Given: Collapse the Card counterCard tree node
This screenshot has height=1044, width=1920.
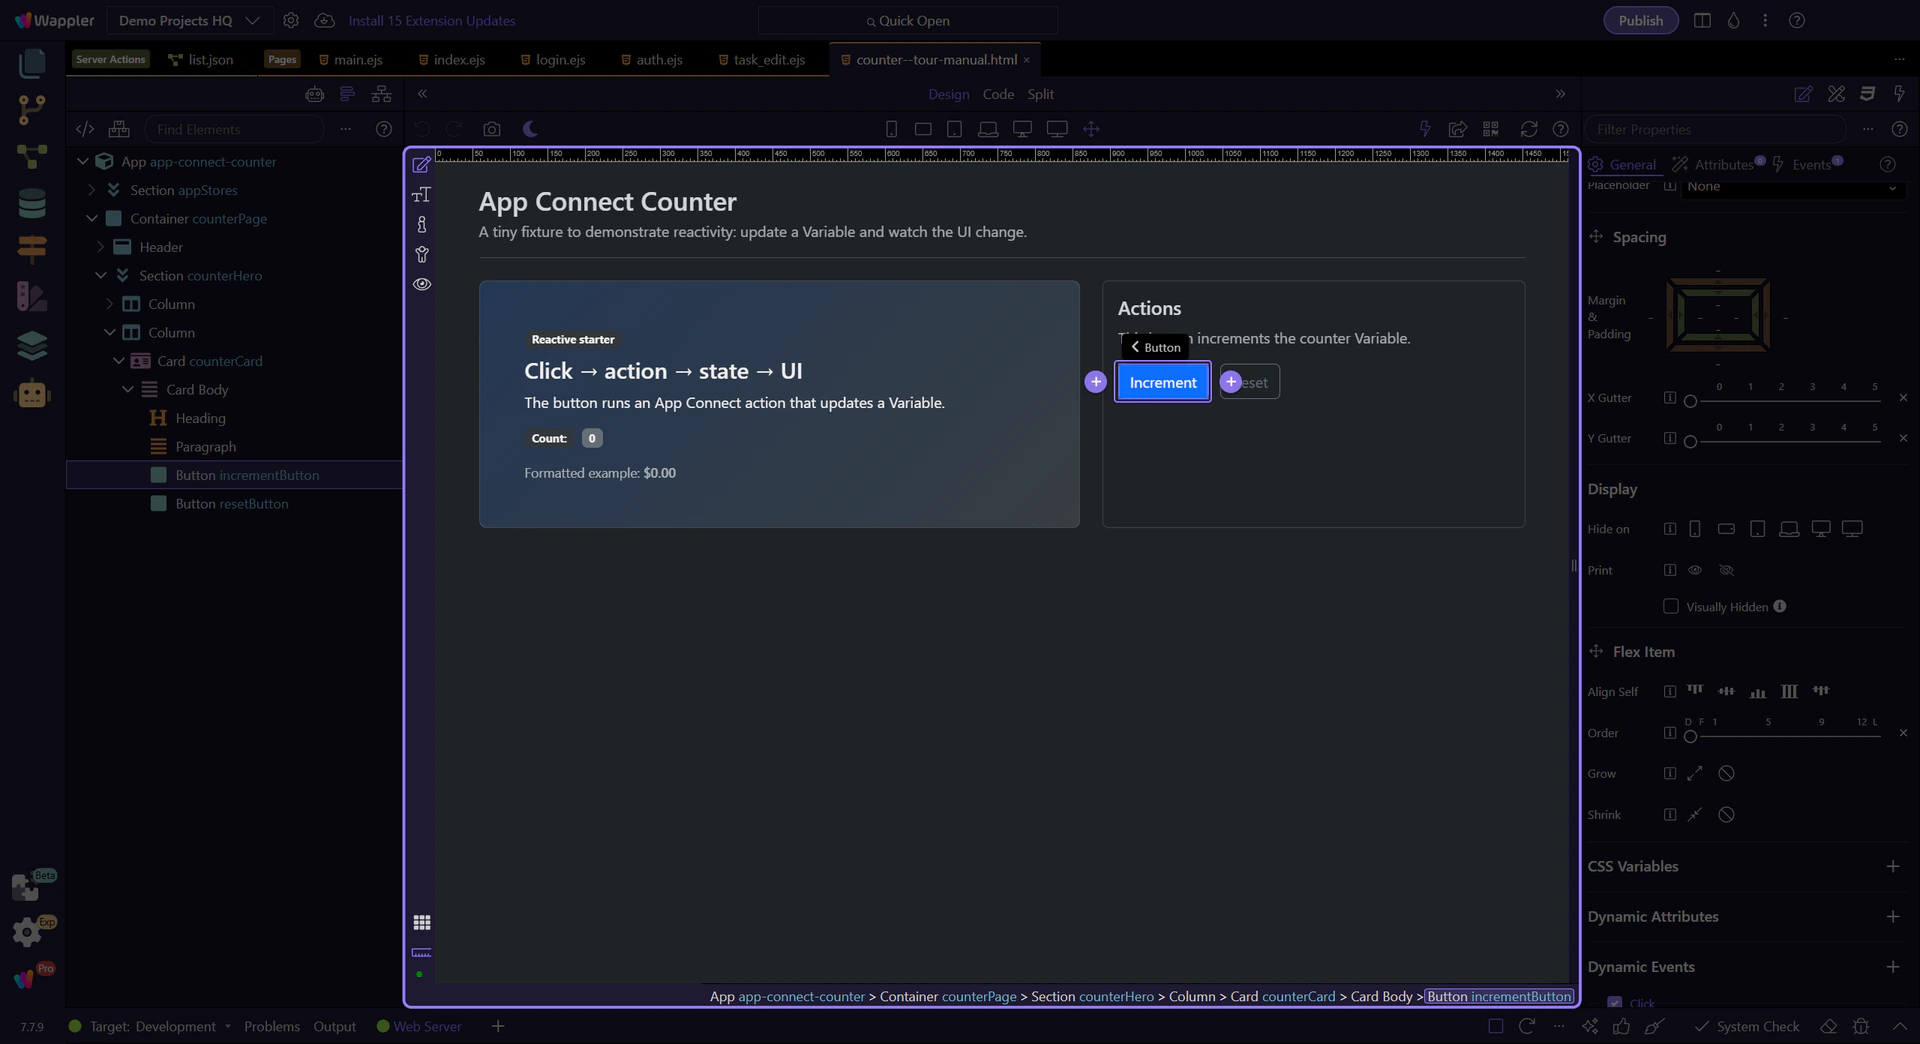Looking at the screenshot, I should (119, 361).
